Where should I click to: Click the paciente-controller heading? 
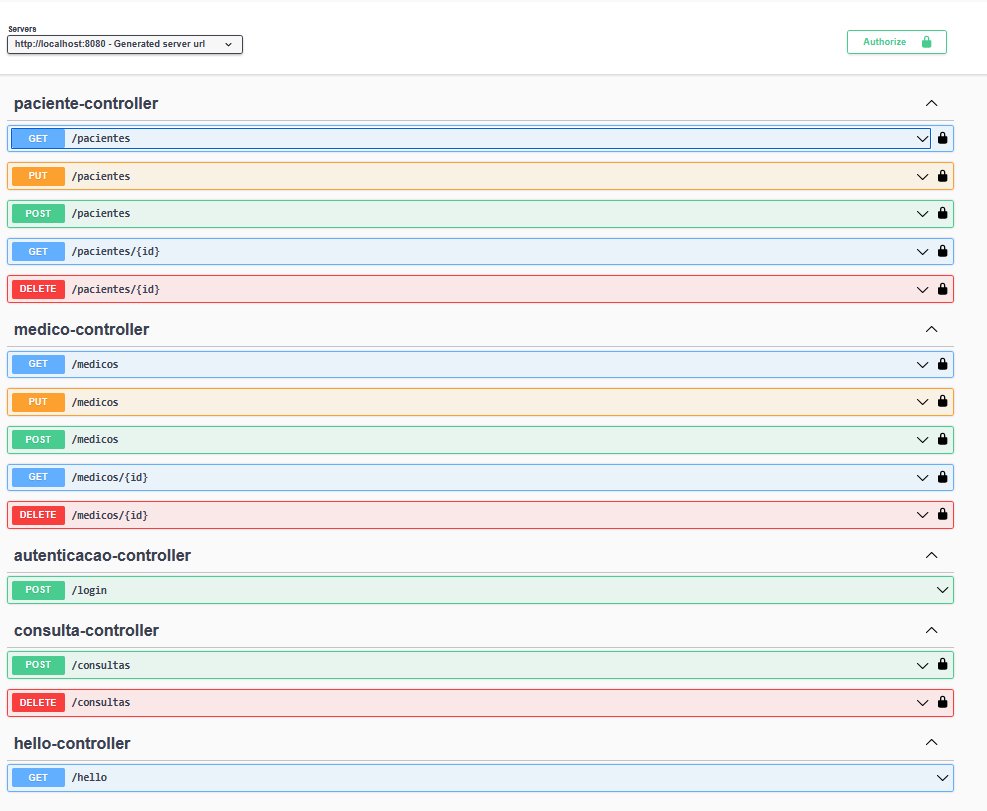coord(86,103)
